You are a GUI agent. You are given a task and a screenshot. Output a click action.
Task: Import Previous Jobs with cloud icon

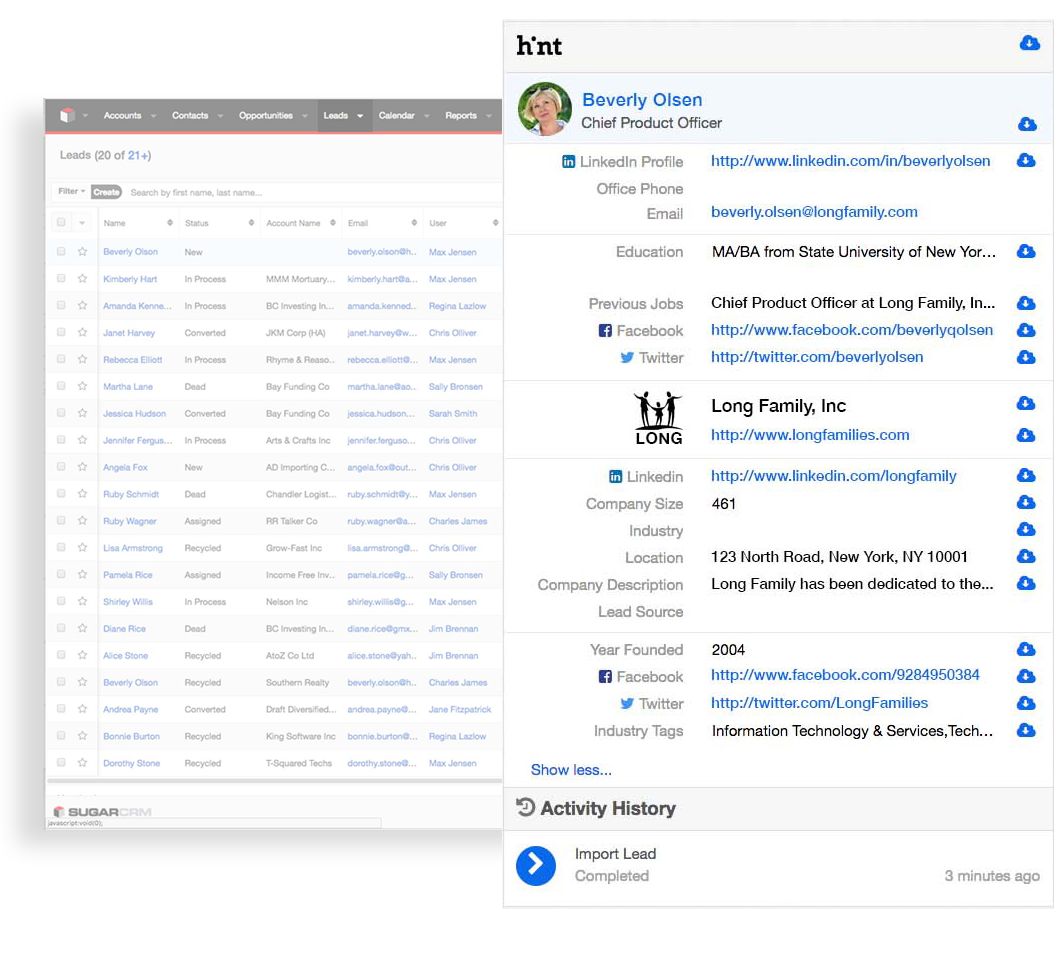click(x=1026, y=303)
